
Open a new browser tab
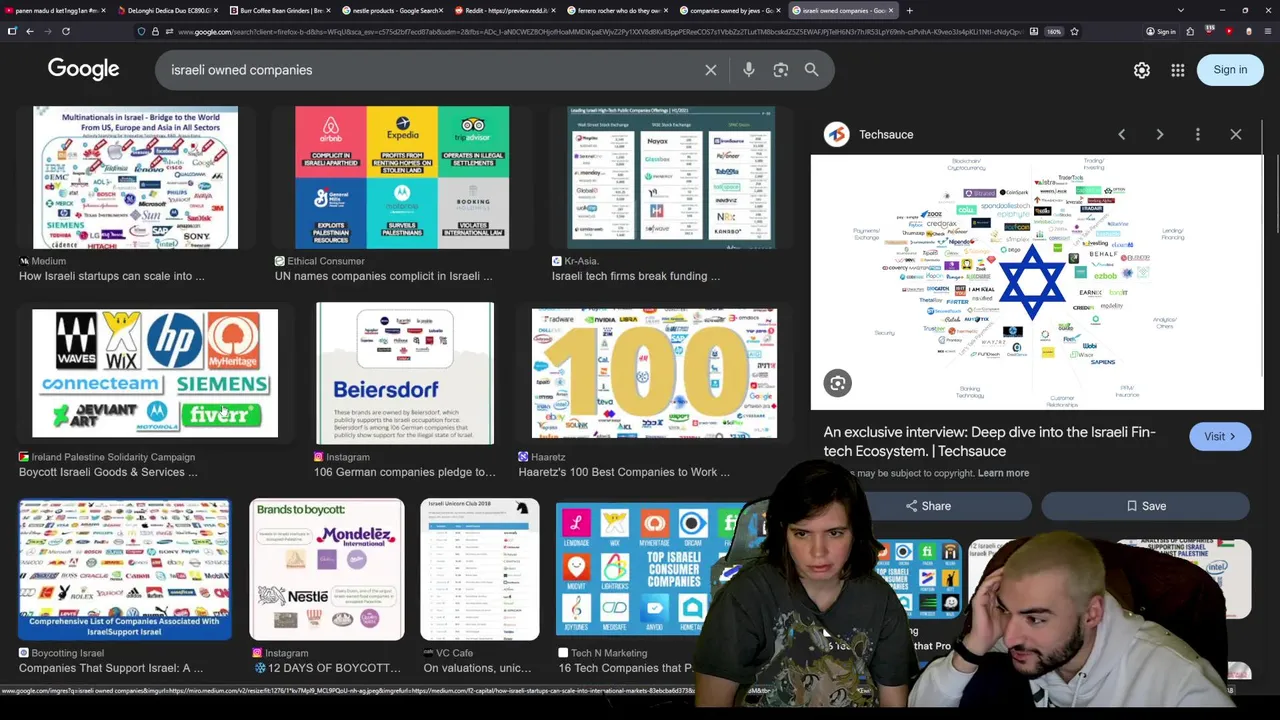tap(909, 10)
